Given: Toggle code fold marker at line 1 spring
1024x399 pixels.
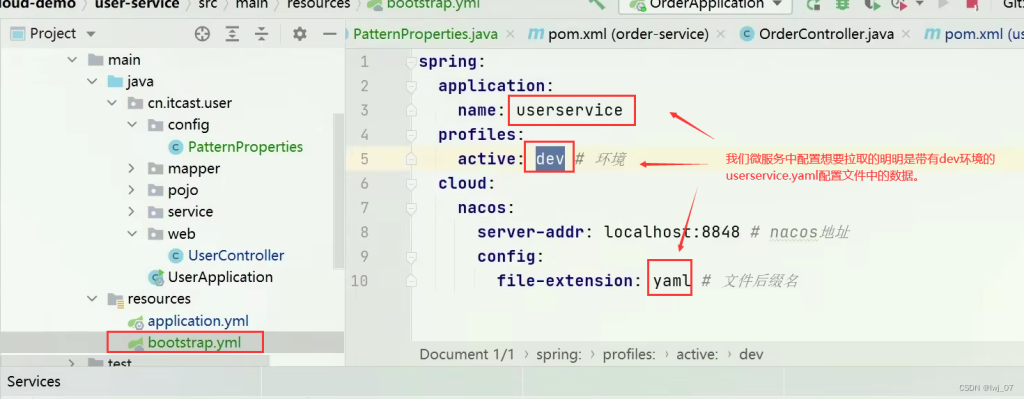Looking at the screenshot, I should point(411,63).
